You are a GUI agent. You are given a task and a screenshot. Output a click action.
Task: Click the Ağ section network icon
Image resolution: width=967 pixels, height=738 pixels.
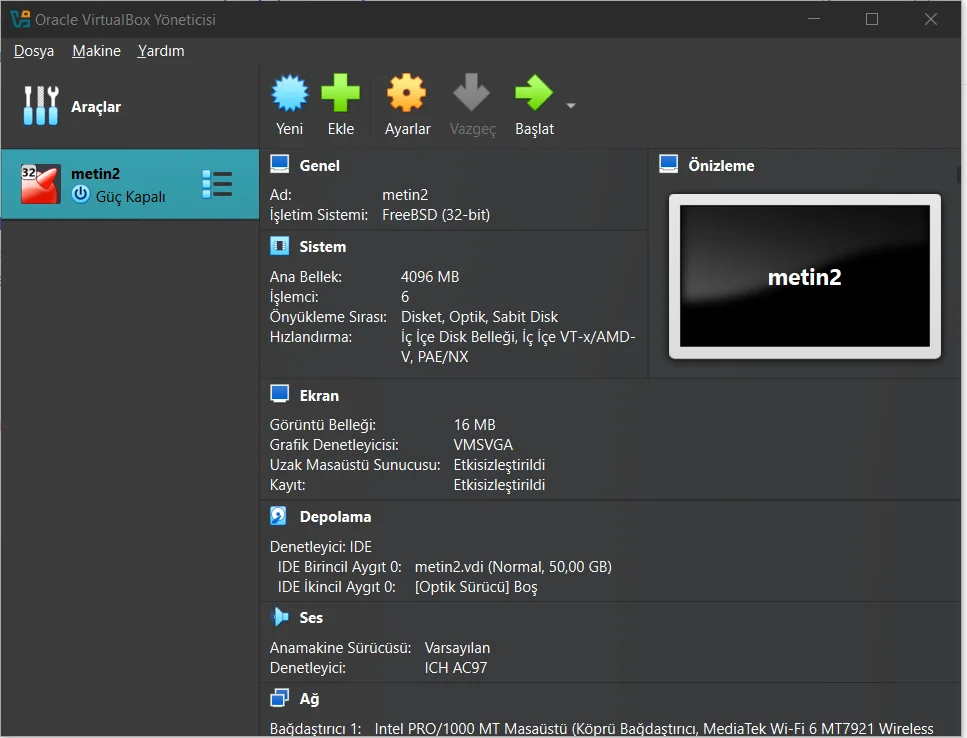point(279,698)
